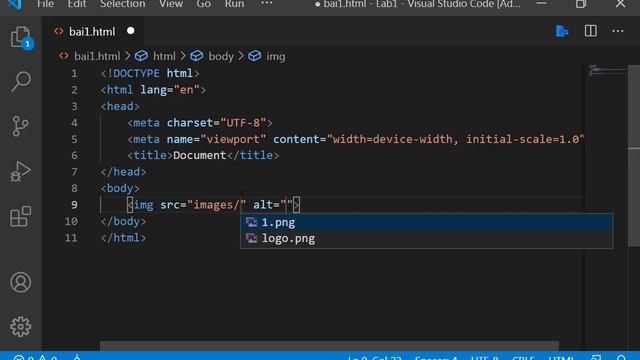
Task: Click the lang="en" attribute text
Action: tap(170, 90)
